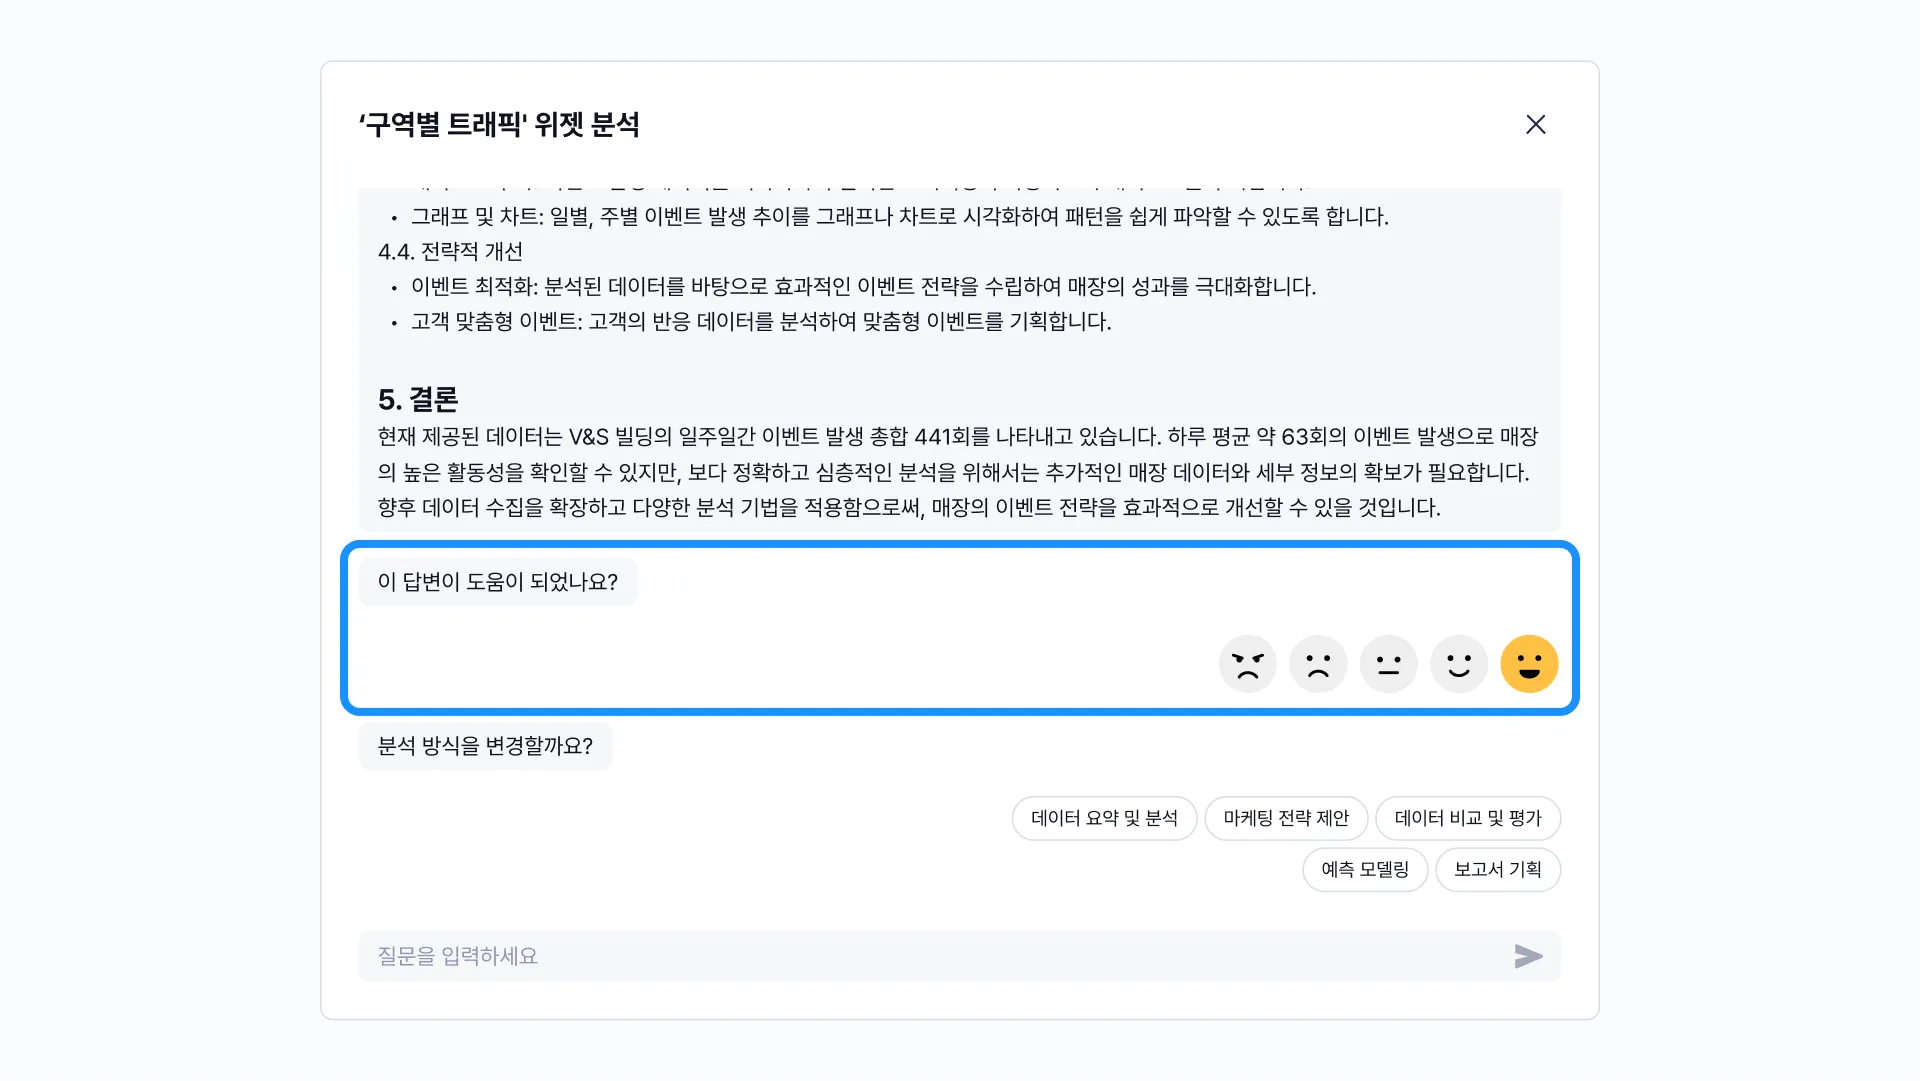Click the dialog title '구역별 트래픽' 위젯 분석
Image resolution: width=1920 pixels, height=1081 pixels.
pyautogui.click(x=499, y=125)
